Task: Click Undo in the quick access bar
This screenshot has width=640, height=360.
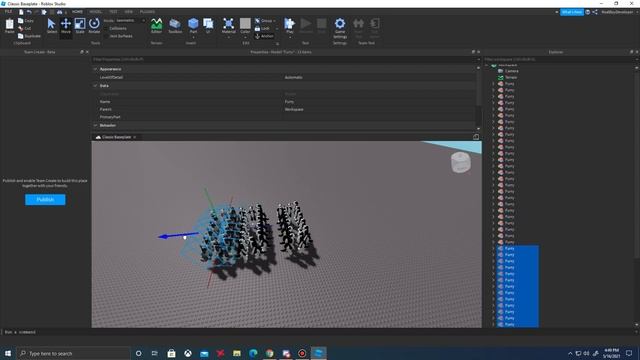Action: click(29, 12)
